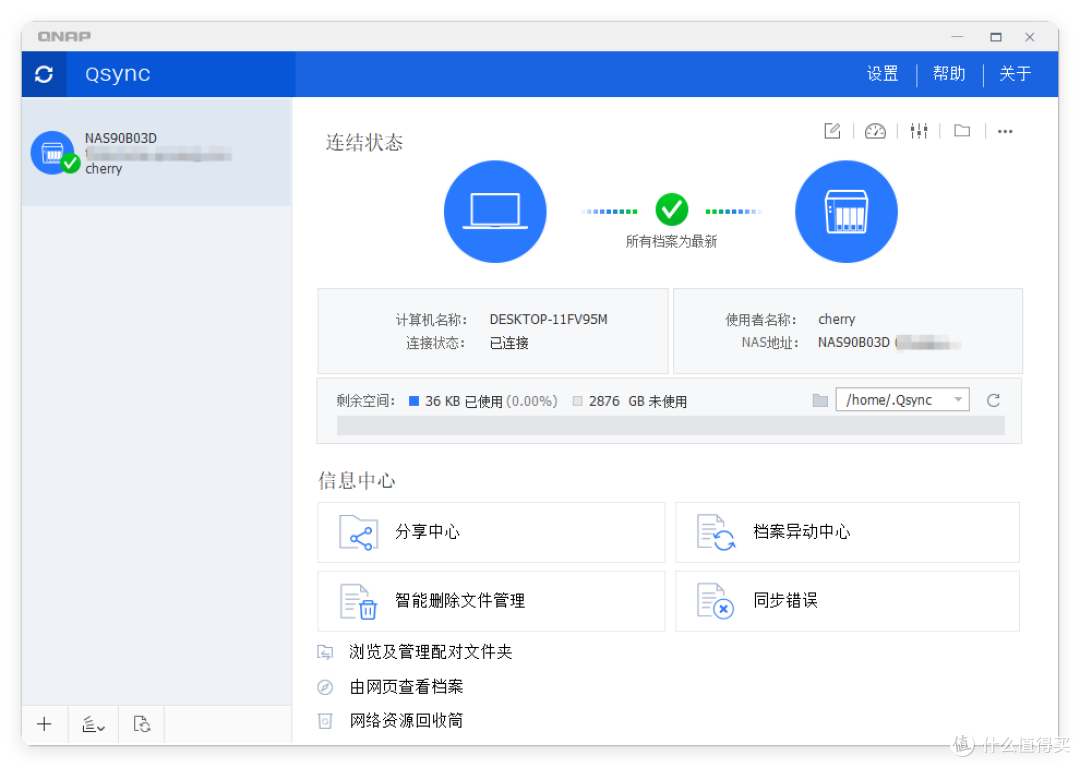This screenshot has width=1080, height=767.
Task: Click the 已连接 connection status text
Action: [509, 343]
